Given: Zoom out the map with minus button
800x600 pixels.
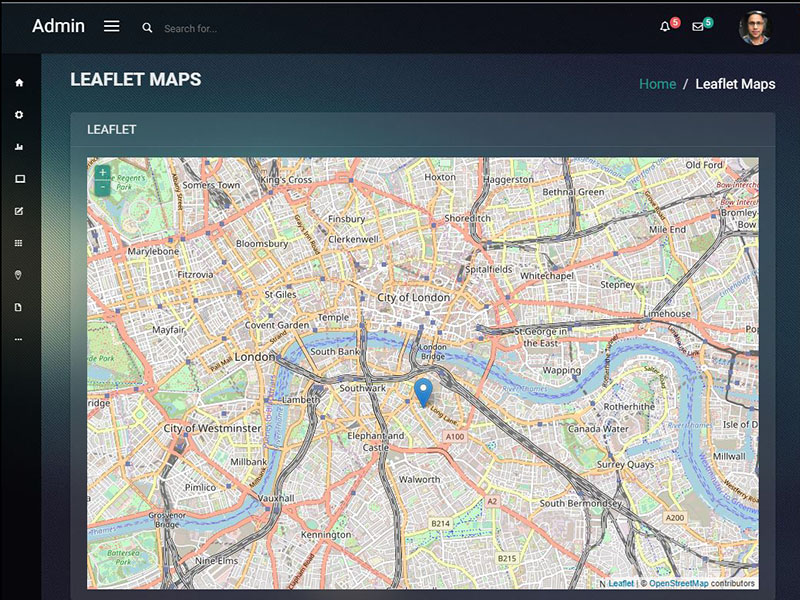Looking at the screenshot, I should coord(103,187).
